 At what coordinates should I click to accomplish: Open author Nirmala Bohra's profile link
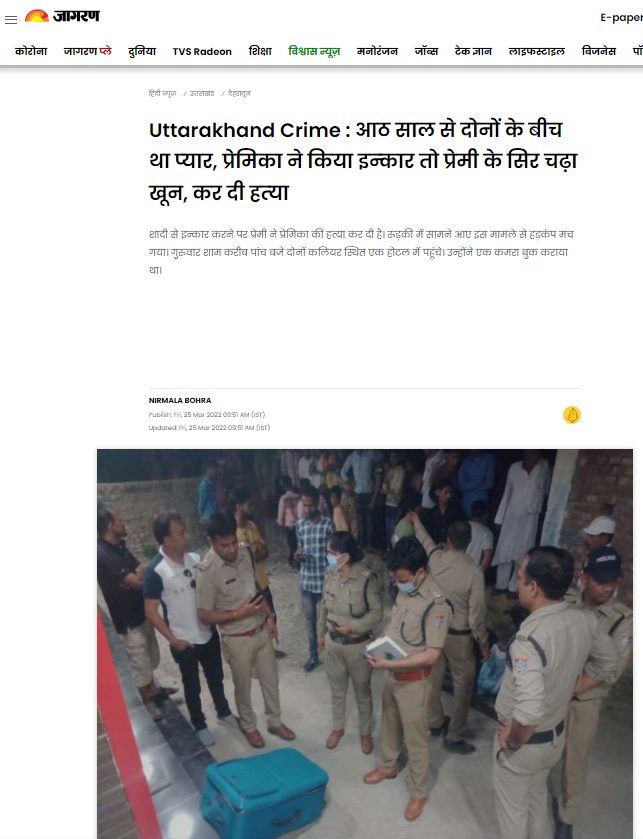point(180,400)
